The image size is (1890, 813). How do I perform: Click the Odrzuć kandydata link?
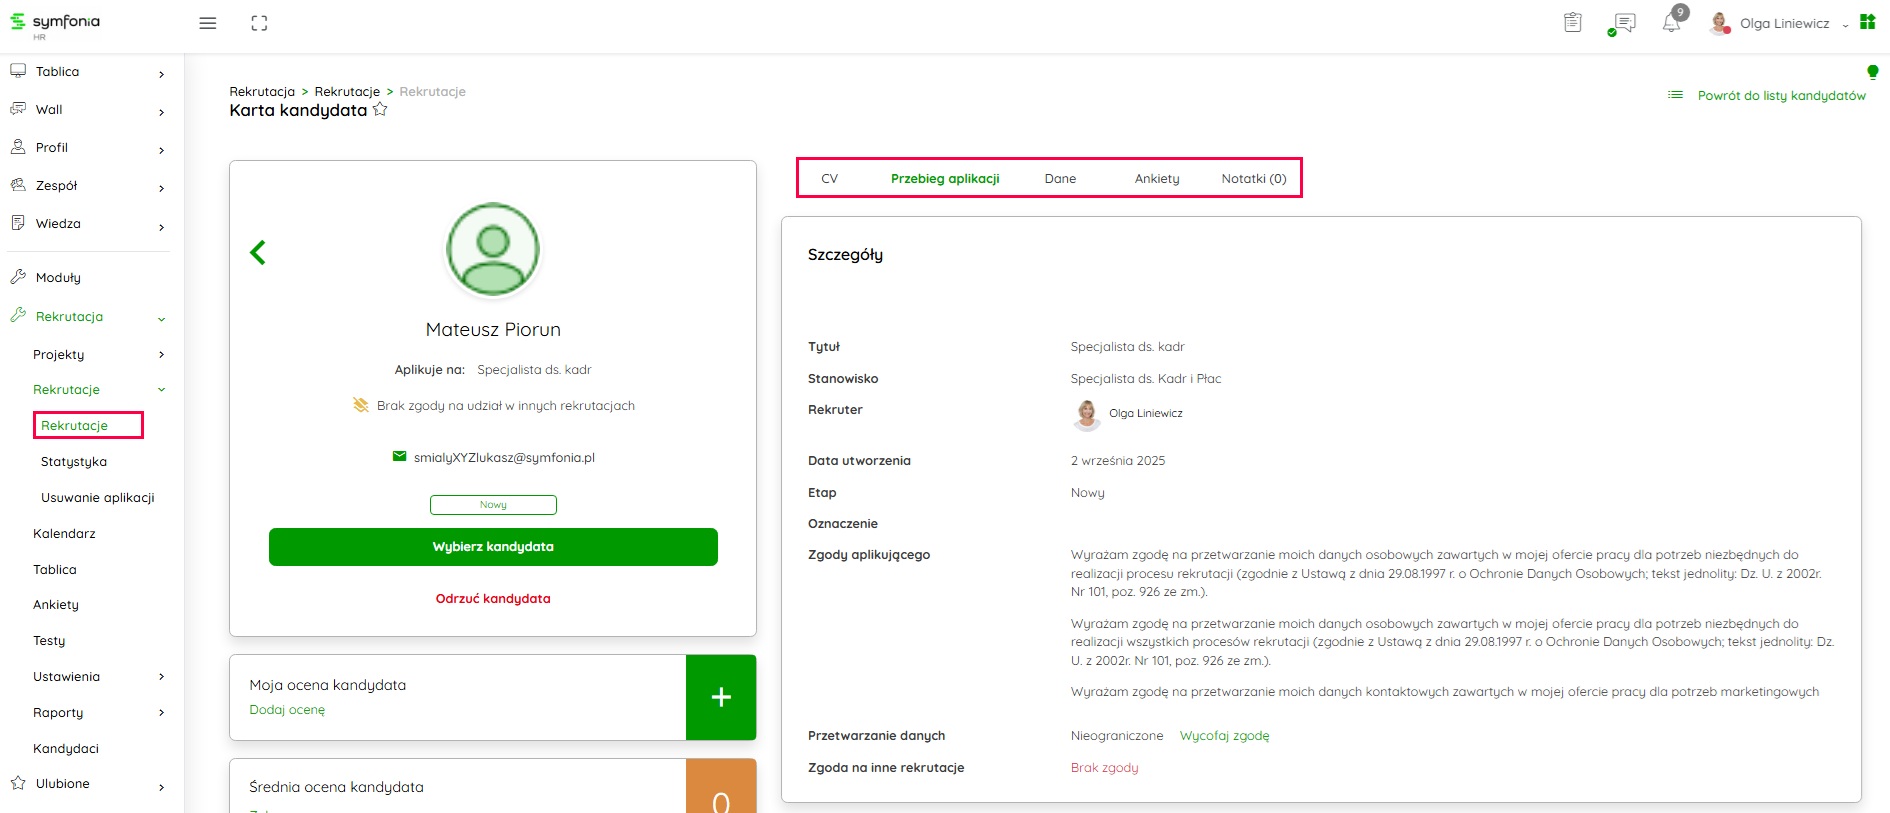coord(493,599)
